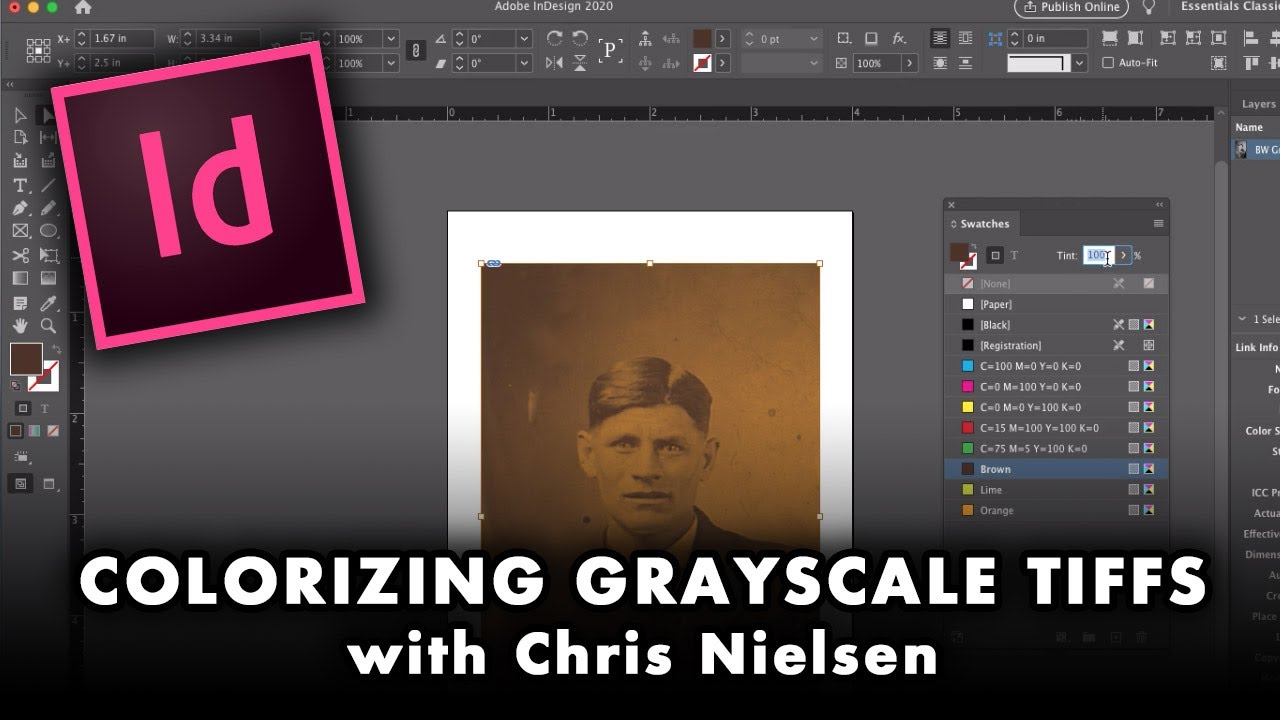Expand the fill color arrow in control panel

pos(723,39)
